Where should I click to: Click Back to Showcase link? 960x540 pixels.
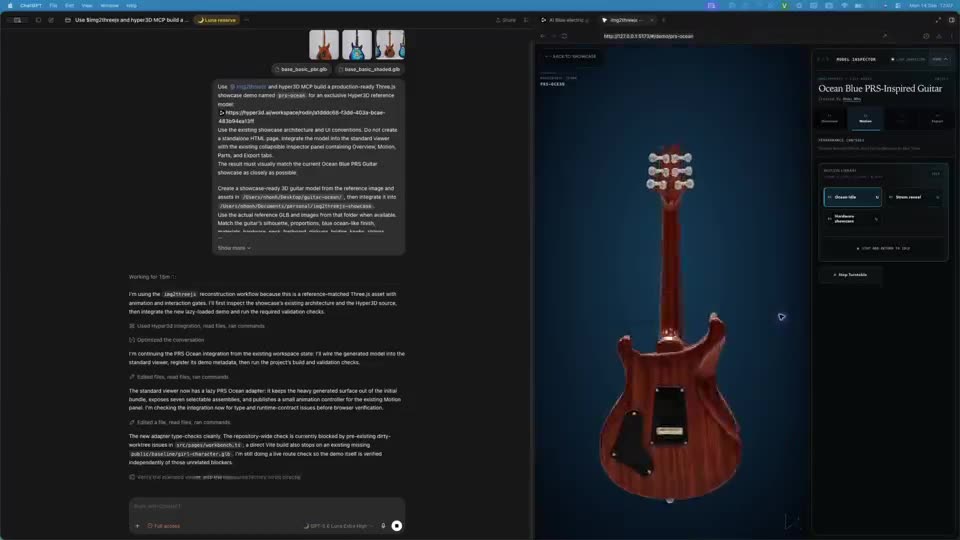click(x=571, y=56)
